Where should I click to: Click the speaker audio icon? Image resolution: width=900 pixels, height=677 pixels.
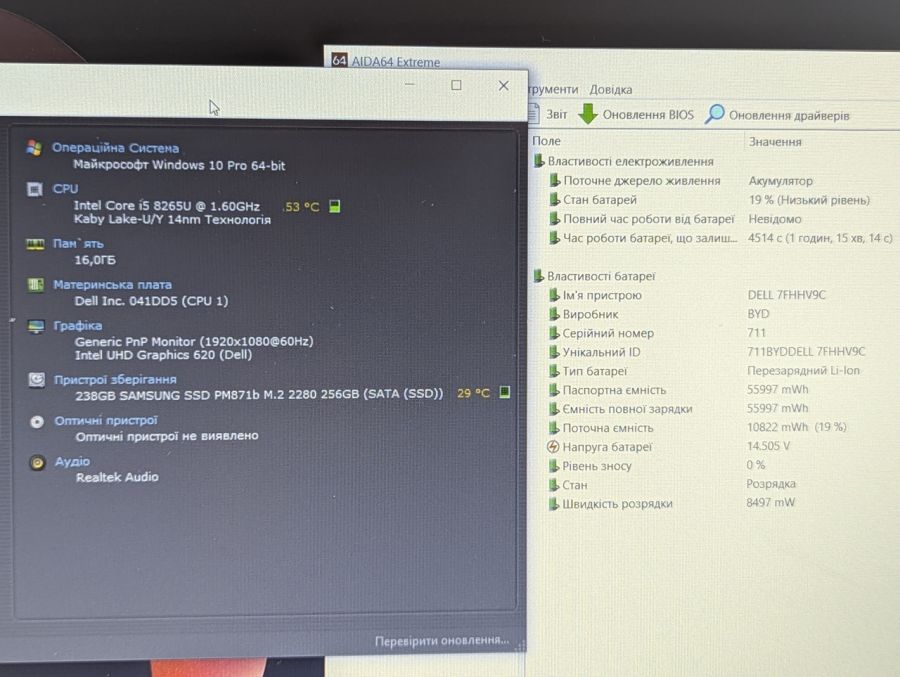click(x=37, y=463)
